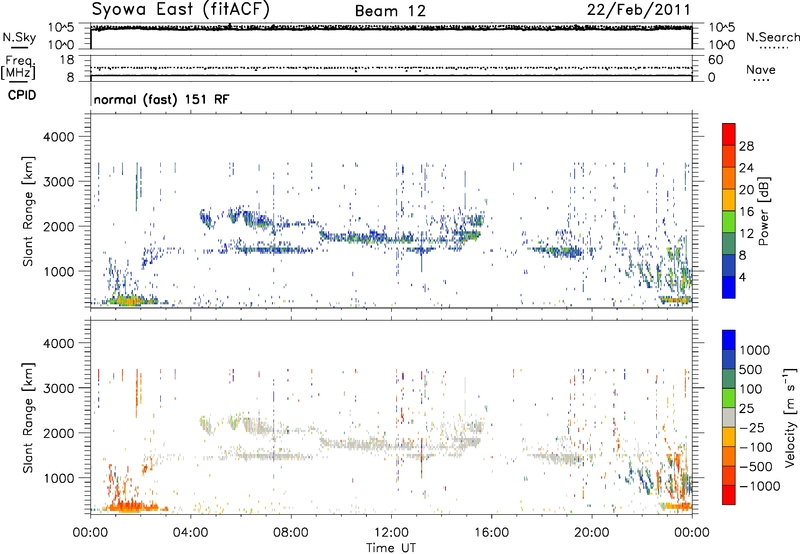Image resolution: width=800 pixels, height=554 pixels.
Task: Click the 16:00 time tick label
Action: [492, 533]
